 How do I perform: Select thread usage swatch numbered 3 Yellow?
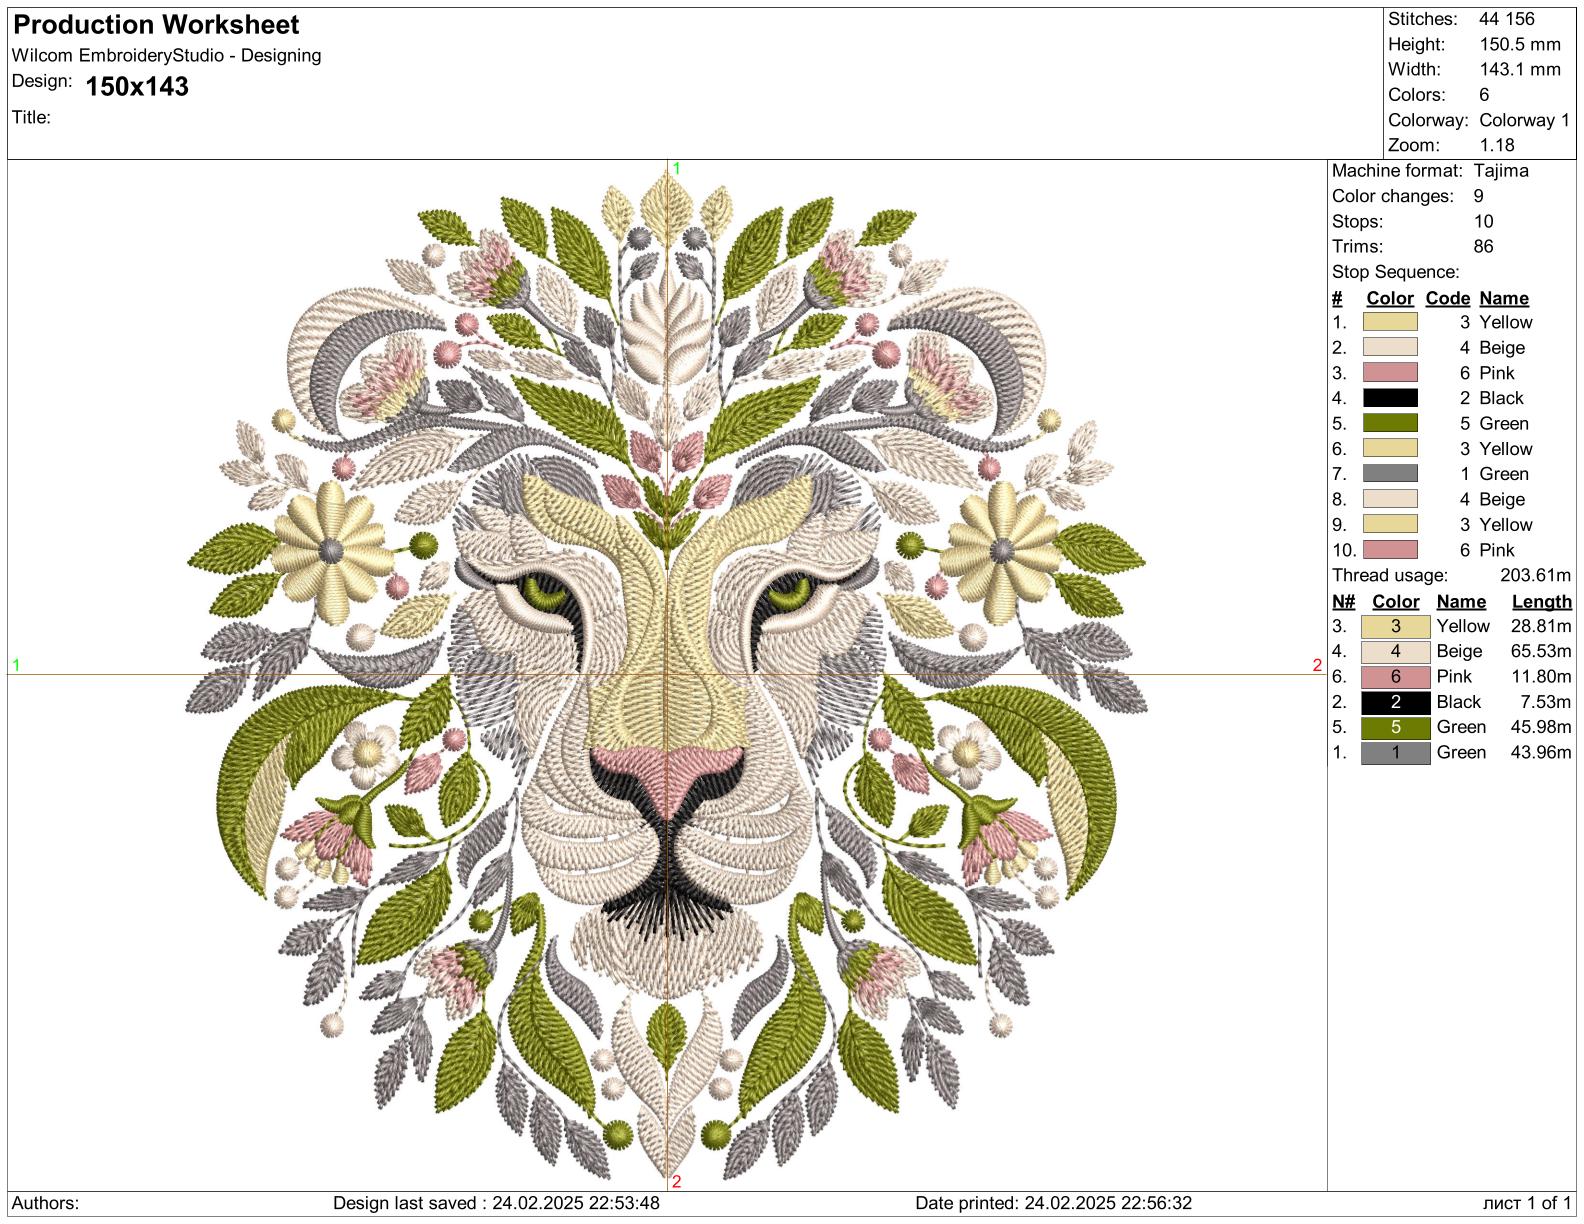click(1396, 627)
